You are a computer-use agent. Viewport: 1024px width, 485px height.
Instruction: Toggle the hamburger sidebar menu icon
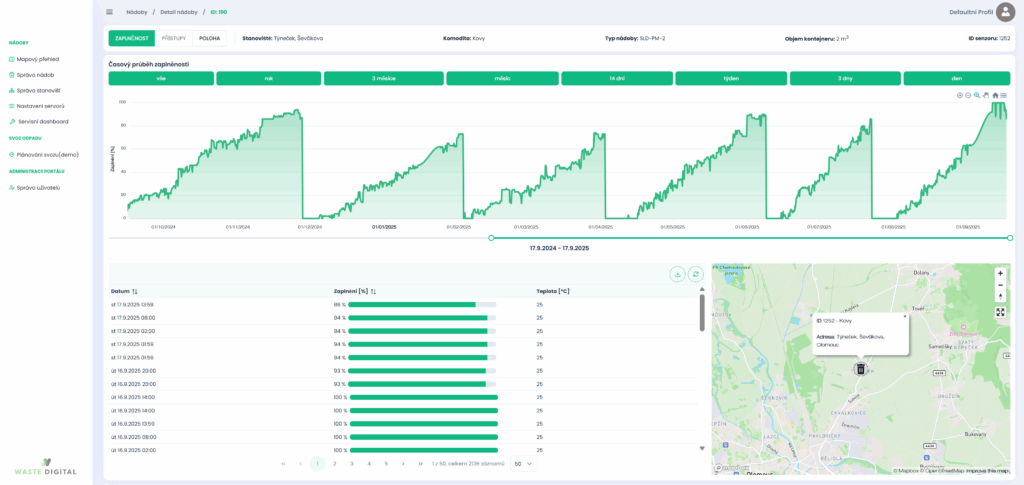(109, 12)
